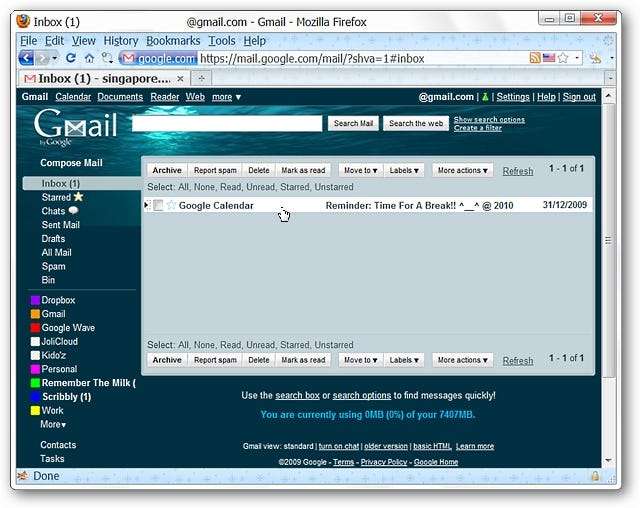This screenshot has height=508, width=640.
Task: Expand the more menu in Google bar
Action: (x=227, y=97)
